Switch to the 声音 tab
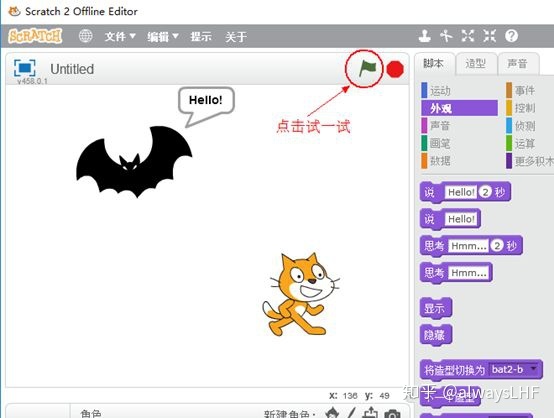 click(518, 64)
